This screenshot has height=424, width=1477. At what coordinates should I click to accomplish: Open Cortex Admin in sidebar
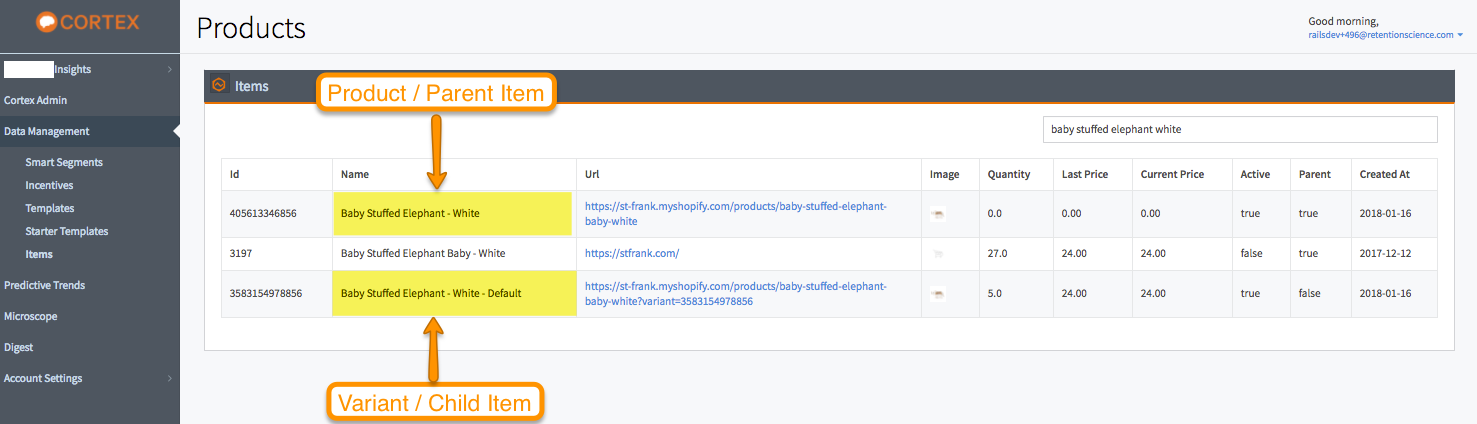(x=36, y=100)
